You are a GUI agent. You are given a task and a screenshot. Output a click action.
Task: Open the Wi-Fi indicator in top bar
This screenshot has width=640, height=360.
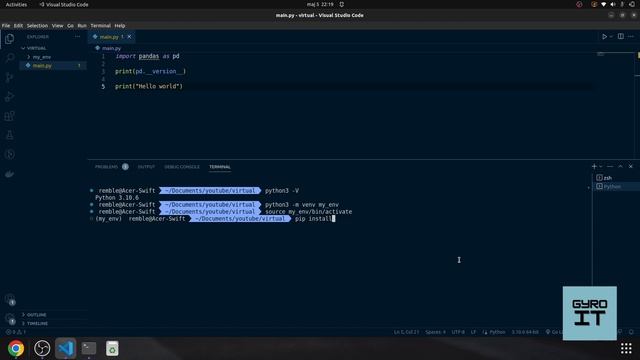coord(604,4)
